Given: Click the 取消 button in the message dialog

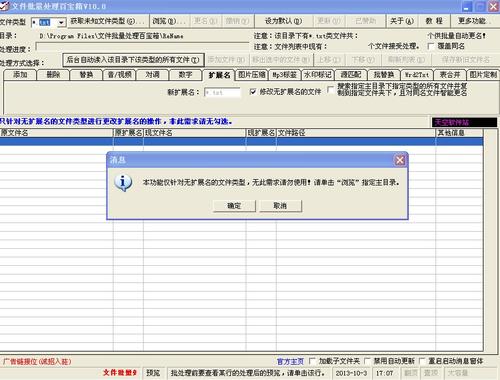Looking at the screenshot, I should point(280,206).
